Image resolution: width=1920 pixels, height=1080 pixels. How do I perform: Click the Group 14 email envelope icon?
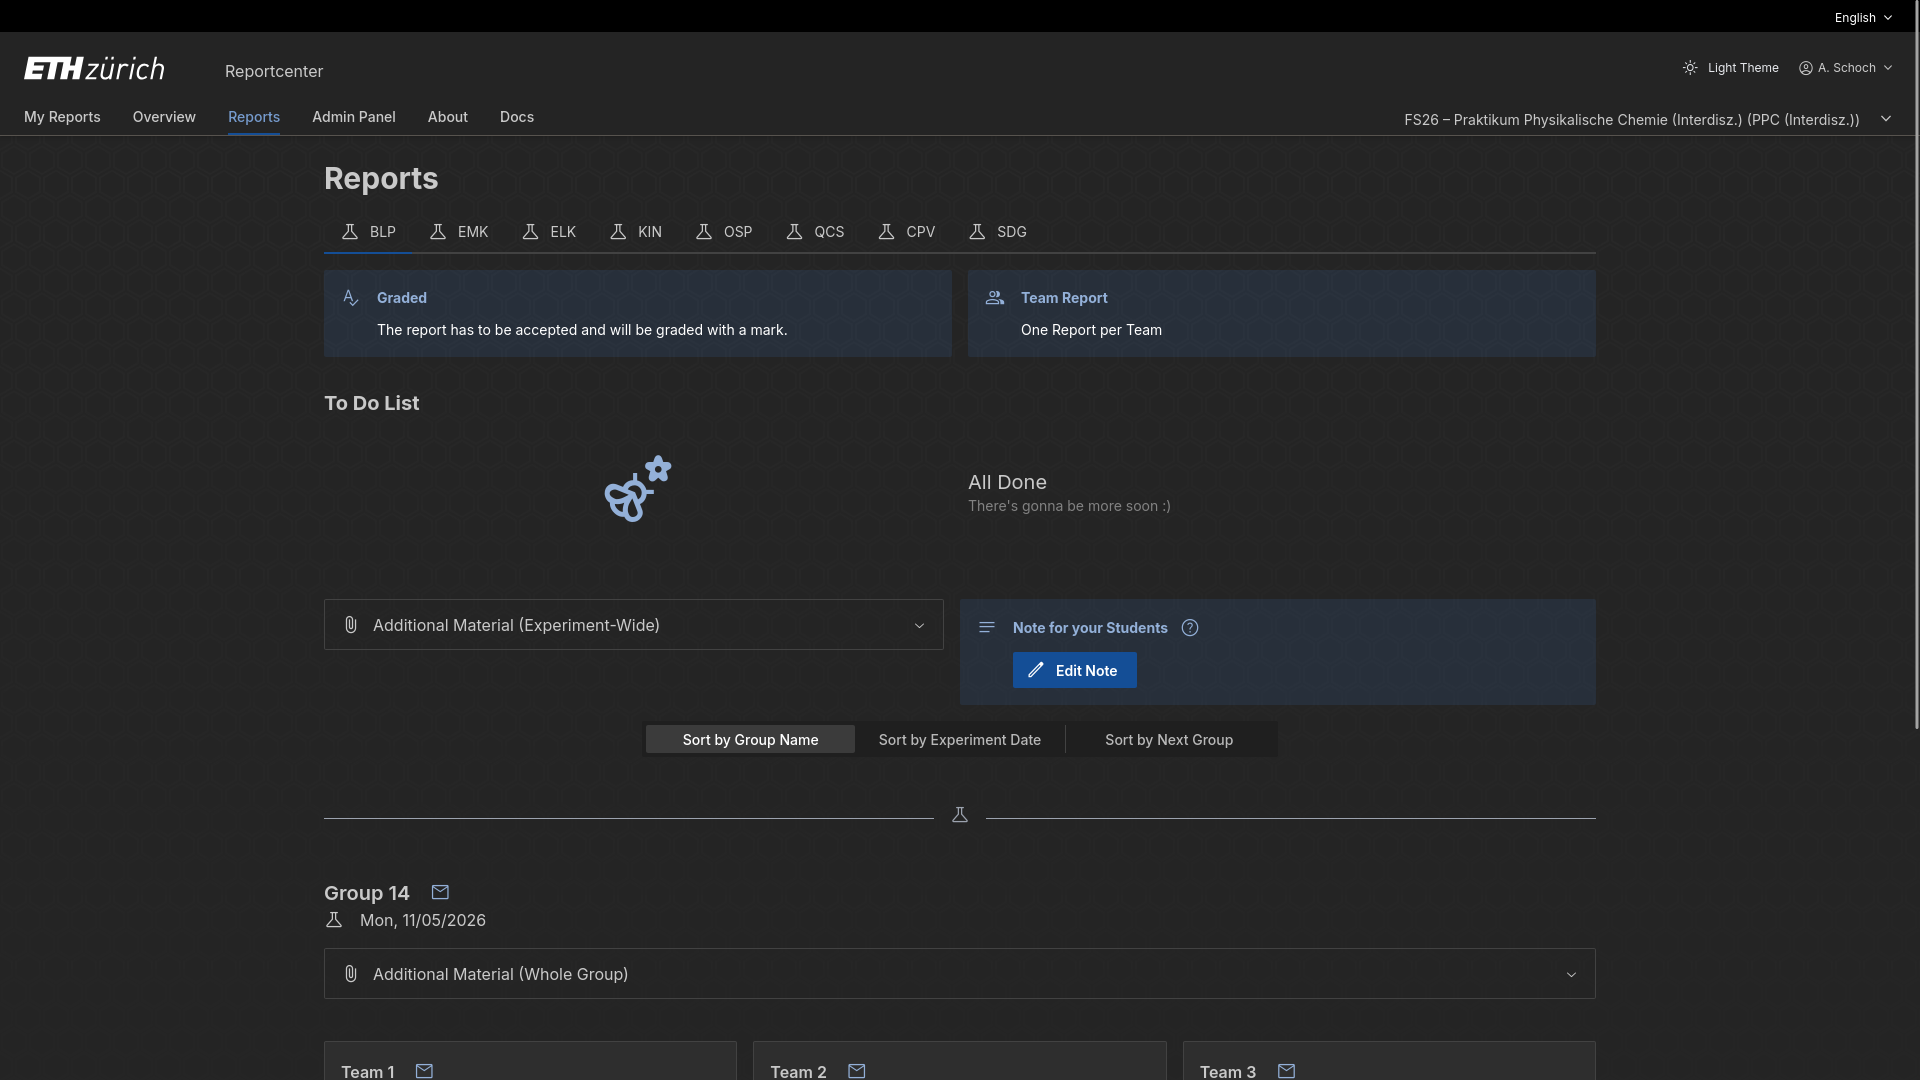[x=440, y=892]
